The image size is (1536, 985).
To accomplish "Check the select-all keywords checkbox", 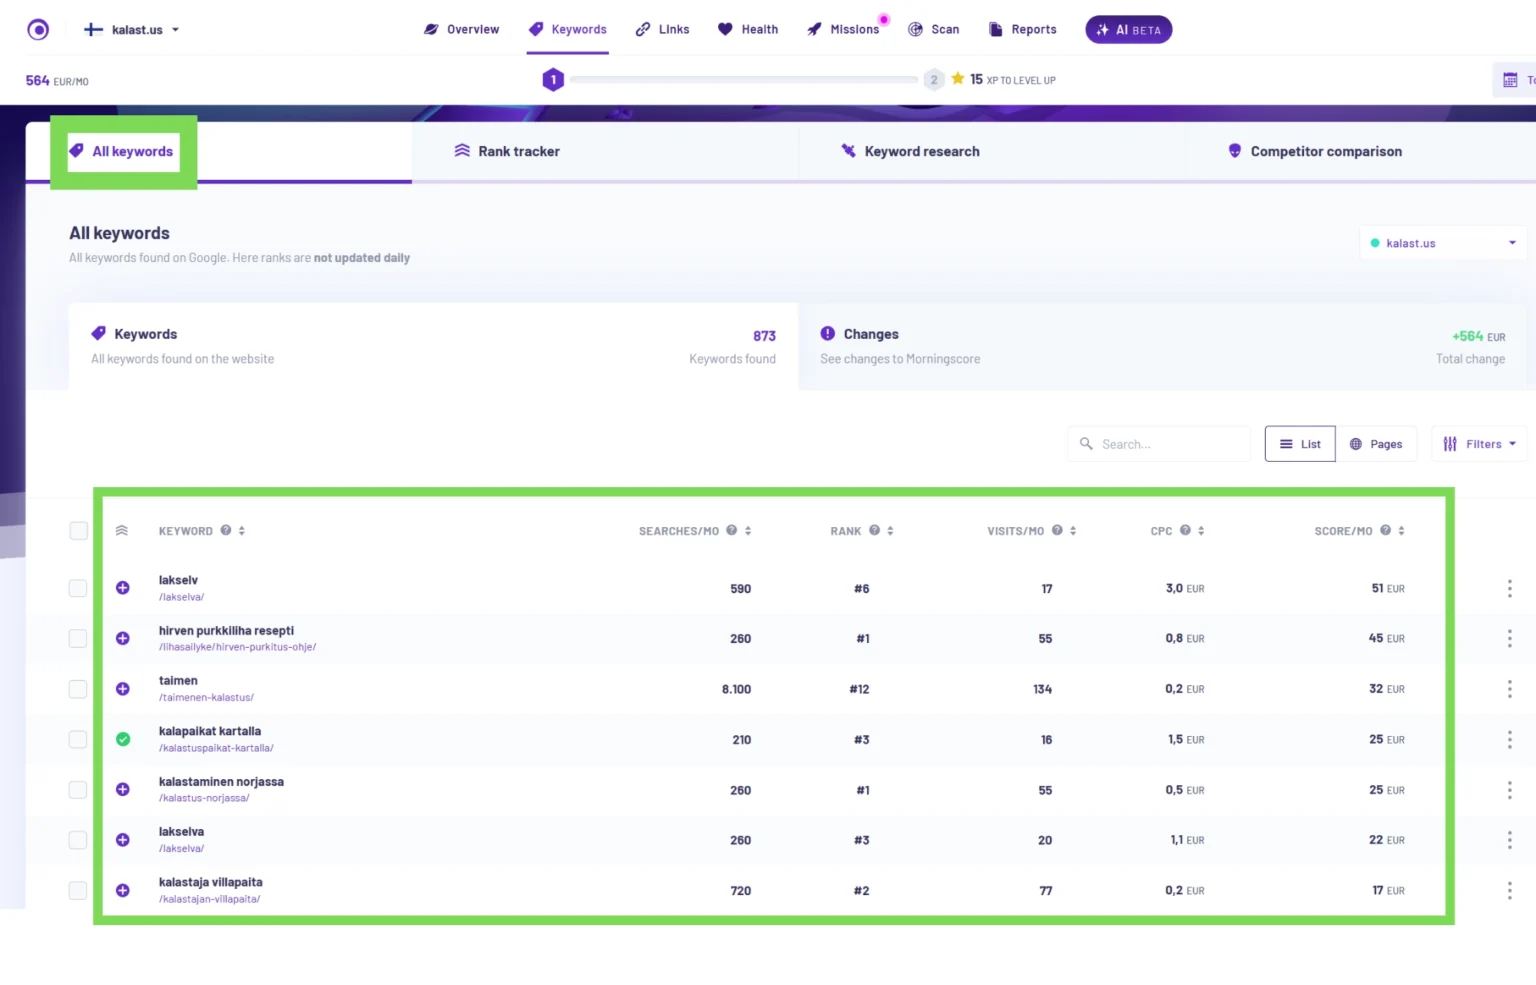I will coord(78,531).
